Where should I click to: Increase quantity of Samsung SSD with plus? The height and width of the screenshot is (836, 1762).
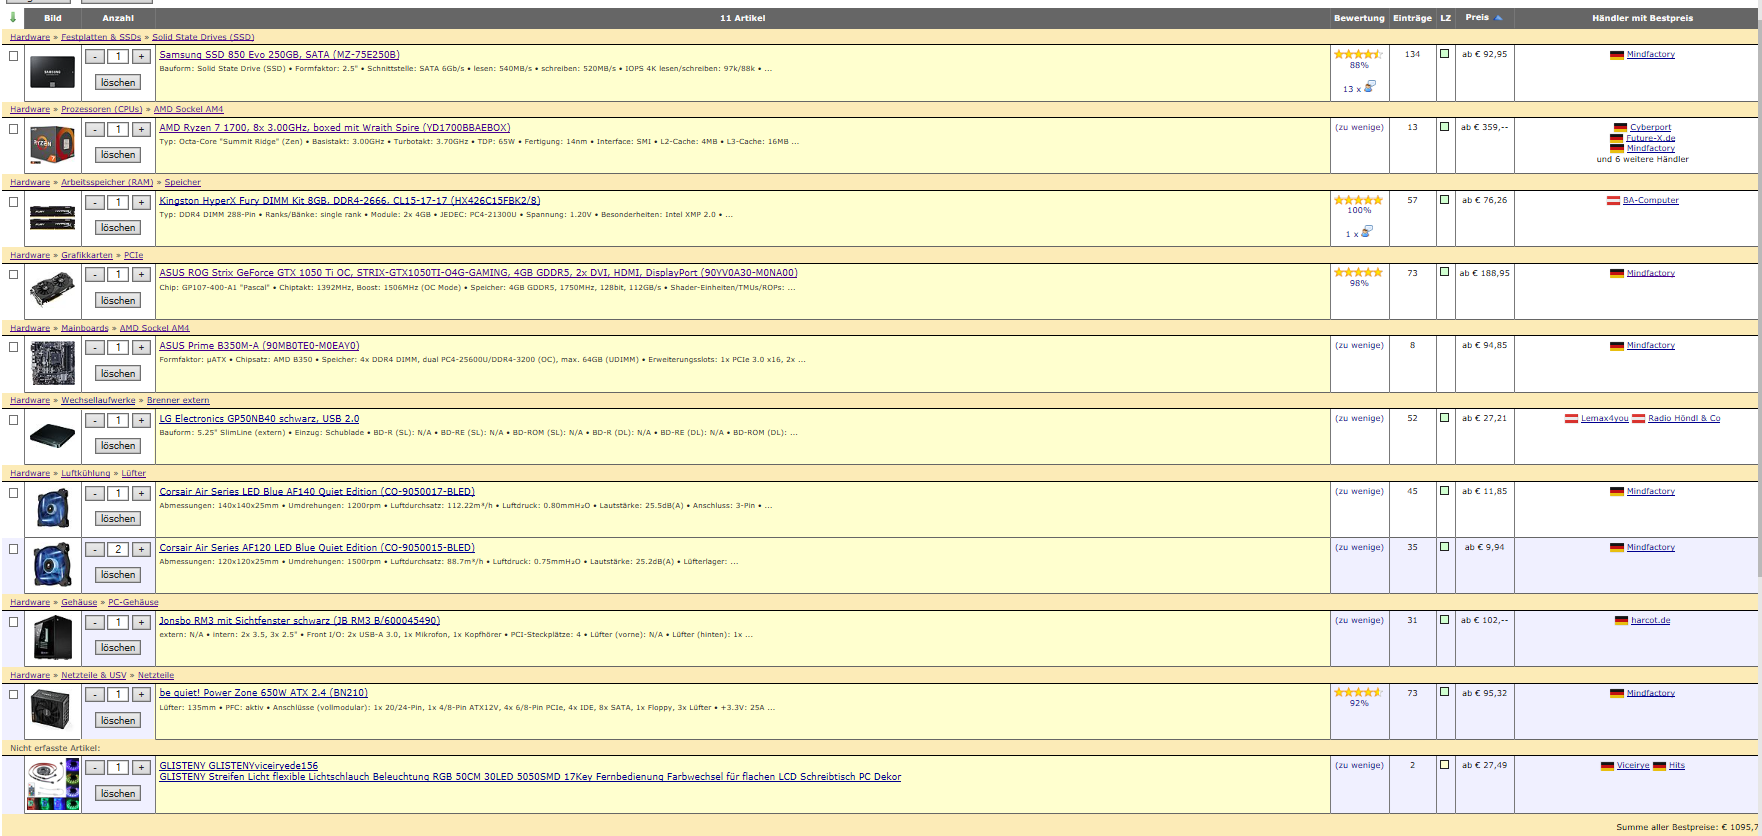point(142,56)
